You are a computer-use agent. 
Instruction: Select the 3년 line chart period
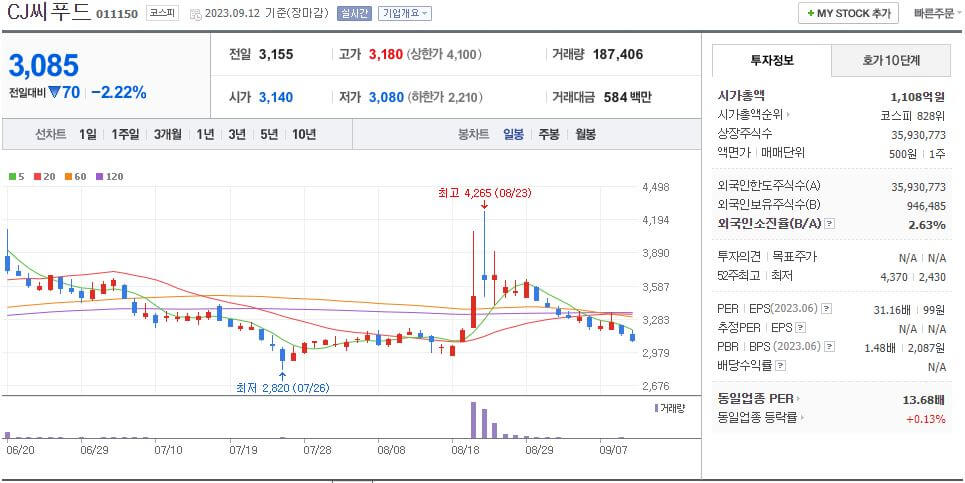[x=237, y=134]
